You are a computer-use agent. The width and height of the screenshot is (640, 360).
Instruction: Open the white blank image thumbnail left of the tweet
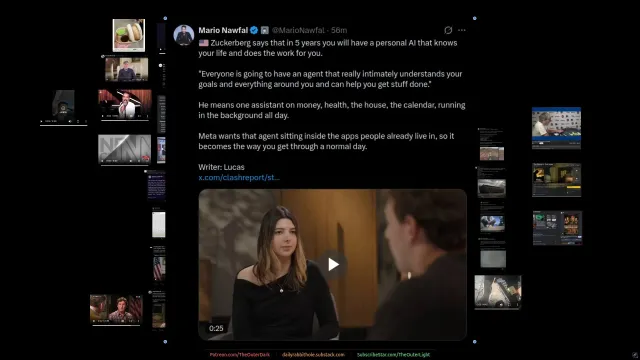point(159,224)
